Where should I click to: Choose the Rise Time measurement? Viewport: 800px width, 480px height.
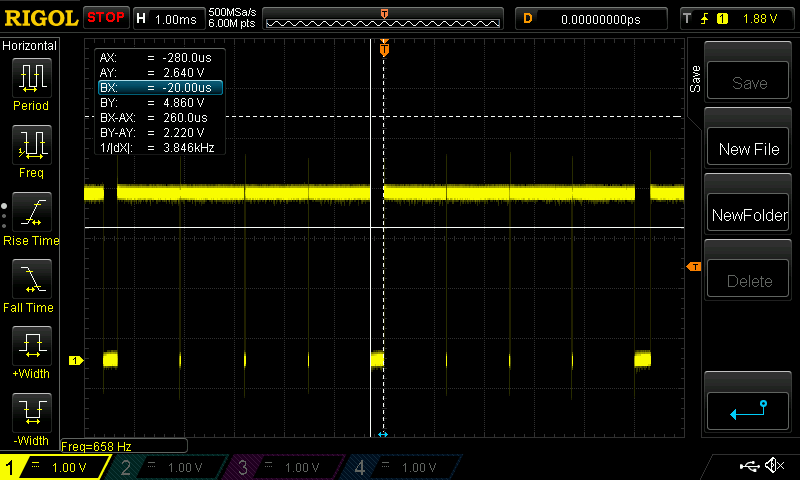click(31, 218)
